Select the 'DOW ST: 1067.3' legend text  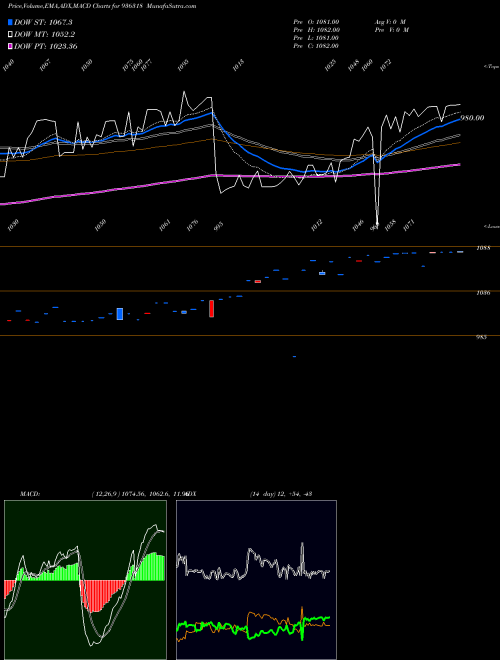43,22
